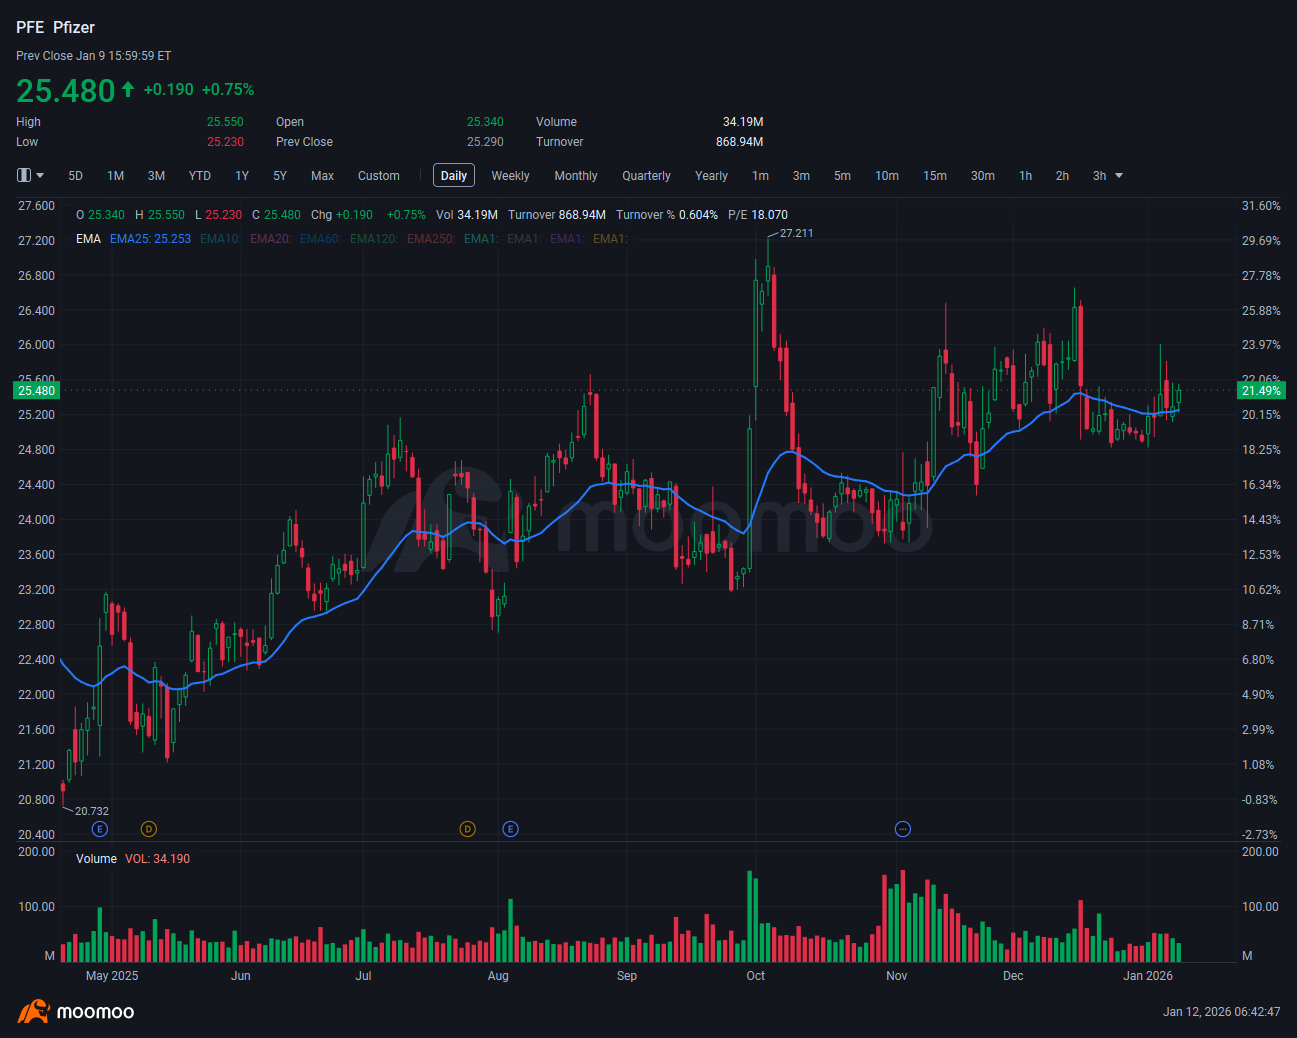Select the Max time range
1297x1038 pixels.
coord(322,176)
